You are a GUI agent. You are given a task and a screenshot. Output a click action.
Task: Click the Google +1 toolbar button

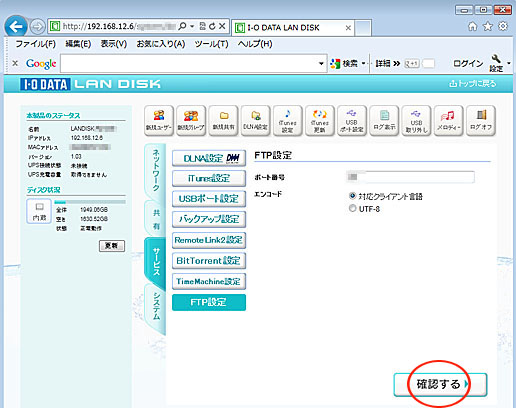(412, 63)
